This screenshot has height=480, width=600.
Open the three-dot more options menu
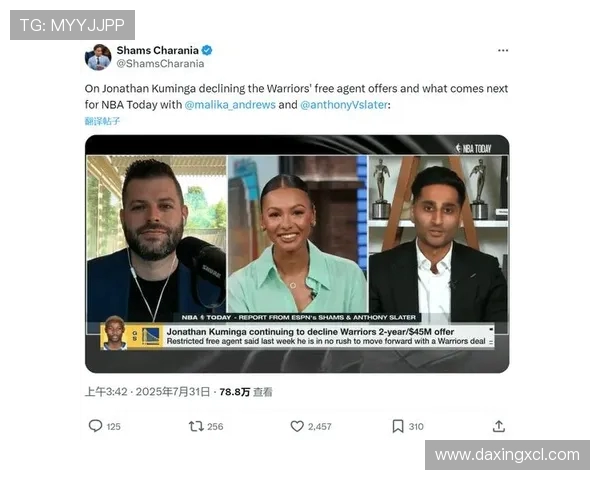tap(503, 51)
